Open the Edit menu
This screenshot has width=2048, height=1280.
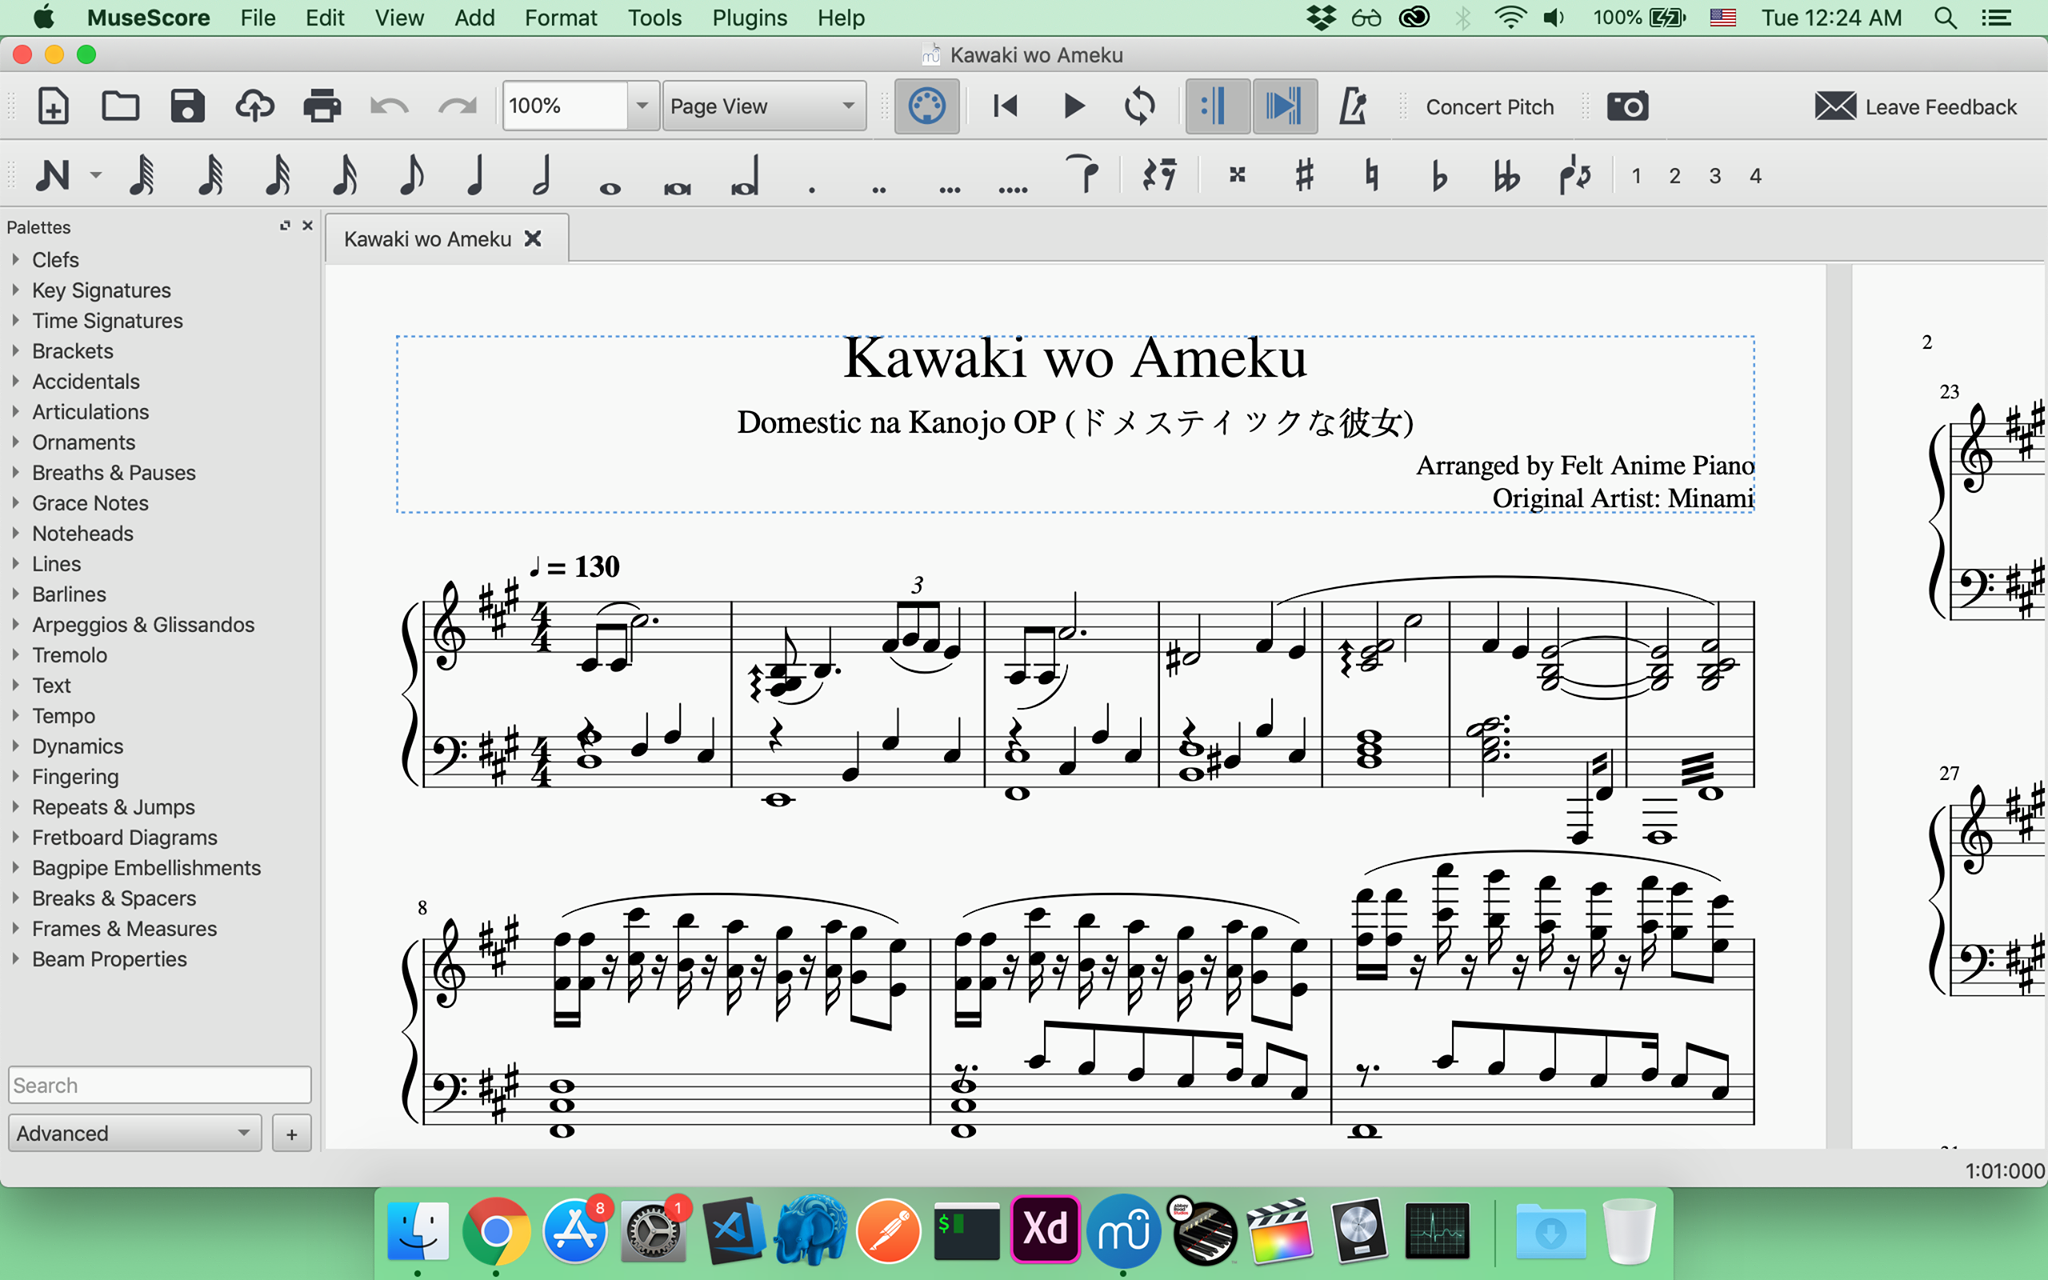(x=325, y=18)
